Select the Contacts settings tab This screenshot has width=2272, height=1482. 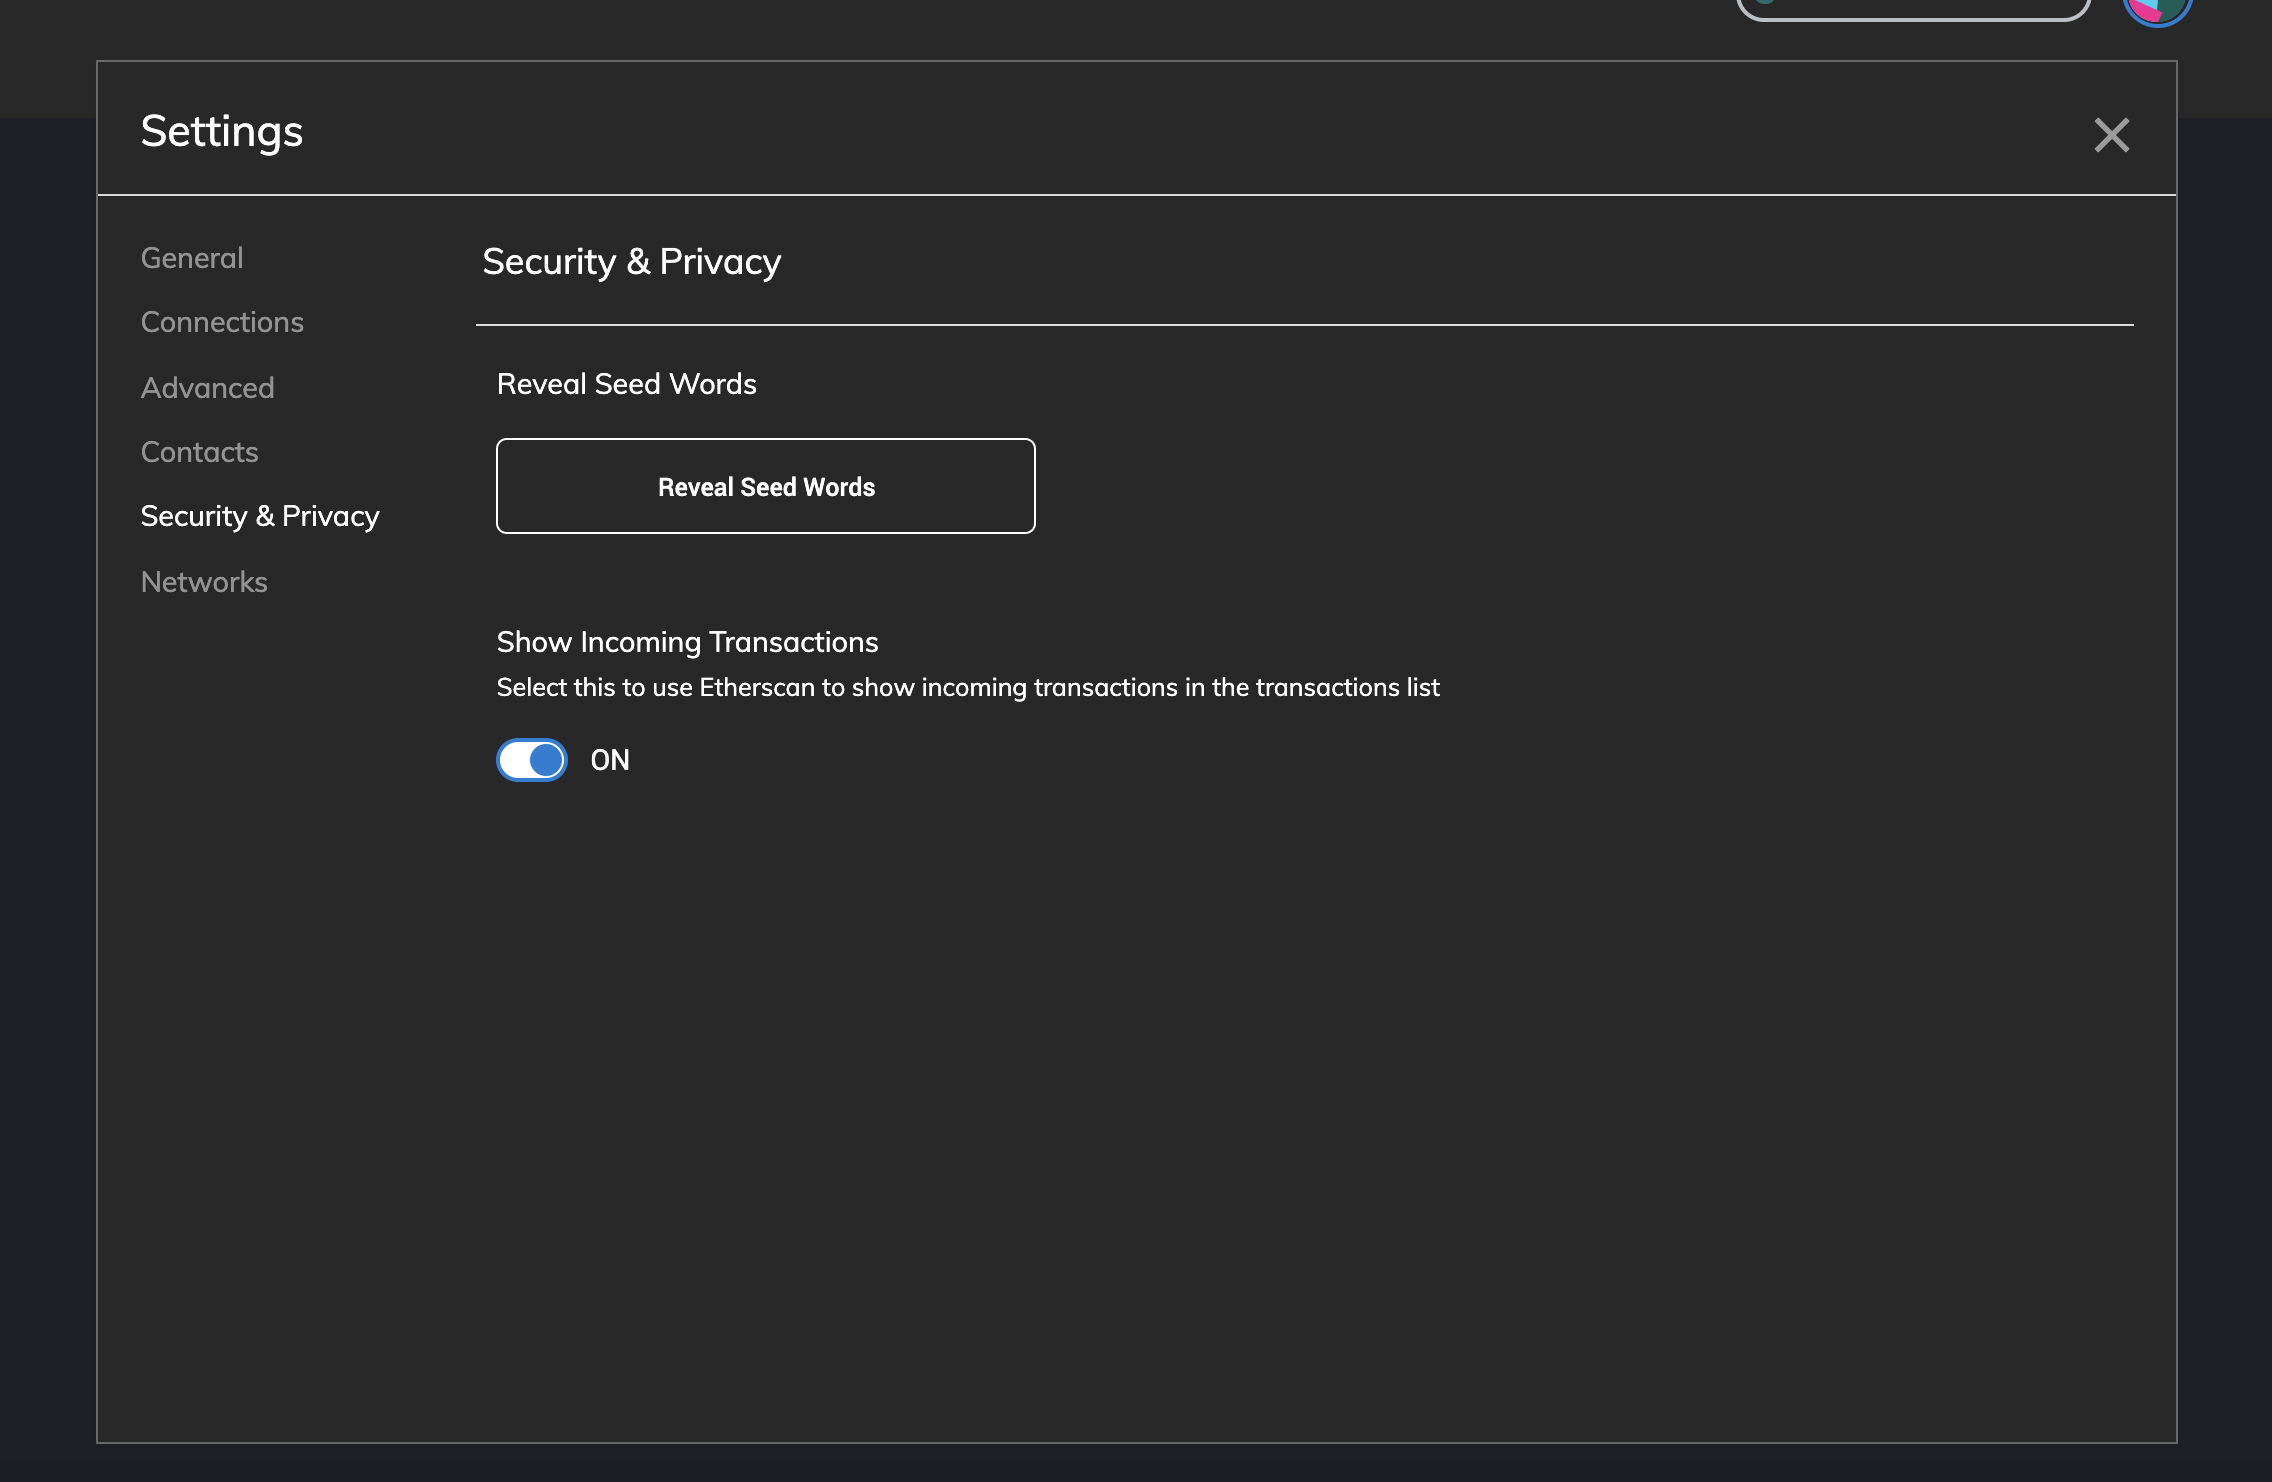[x=199, y=452]
